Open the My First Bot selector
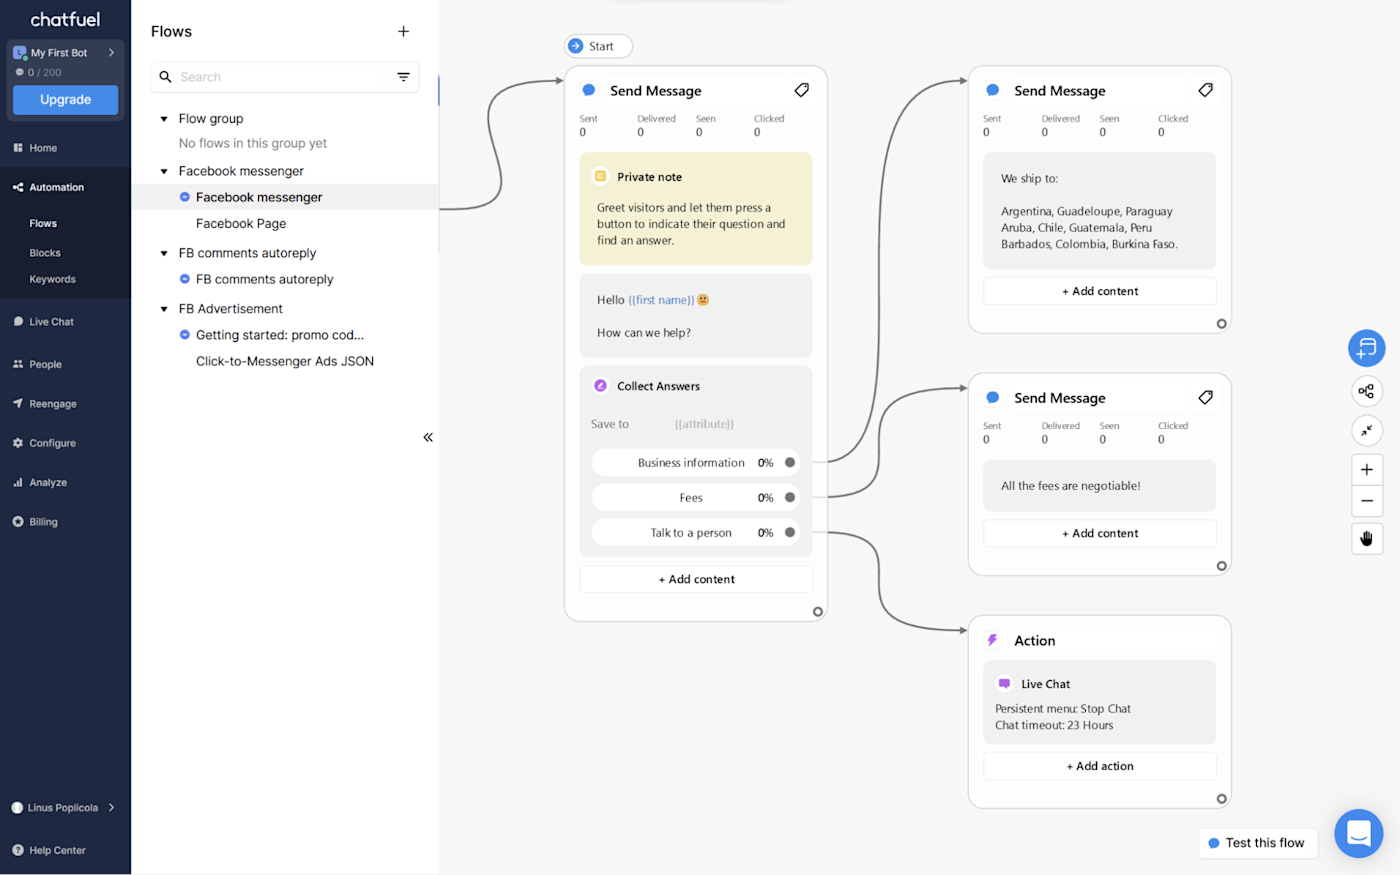Viewport: 1400px width, 875px height. (x=65, y=53)
